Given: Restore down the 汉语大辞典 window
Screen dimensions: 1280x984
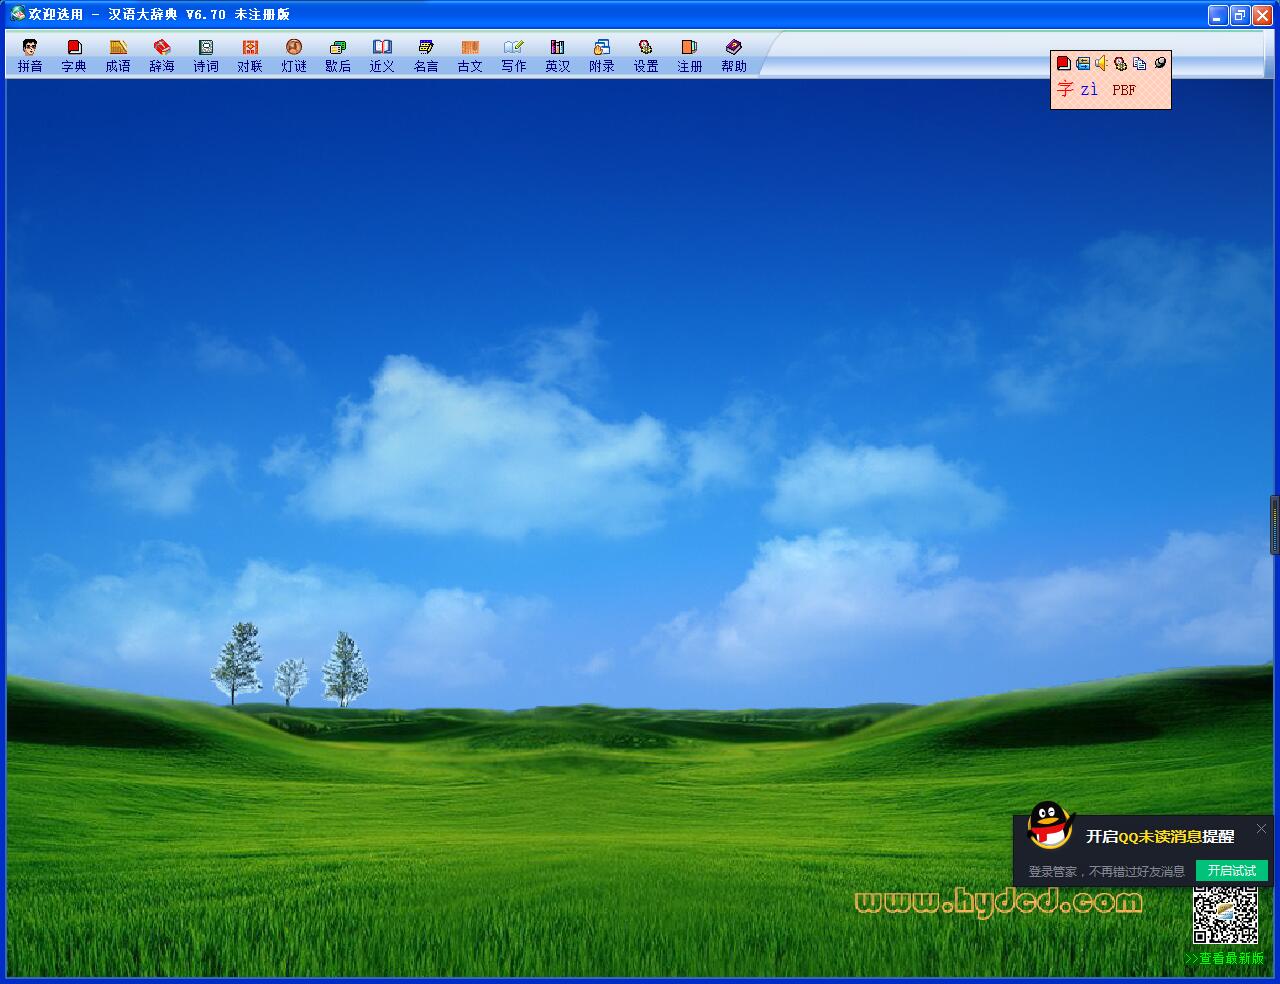Looking at the screenshot, I should tap(1240, 15).
